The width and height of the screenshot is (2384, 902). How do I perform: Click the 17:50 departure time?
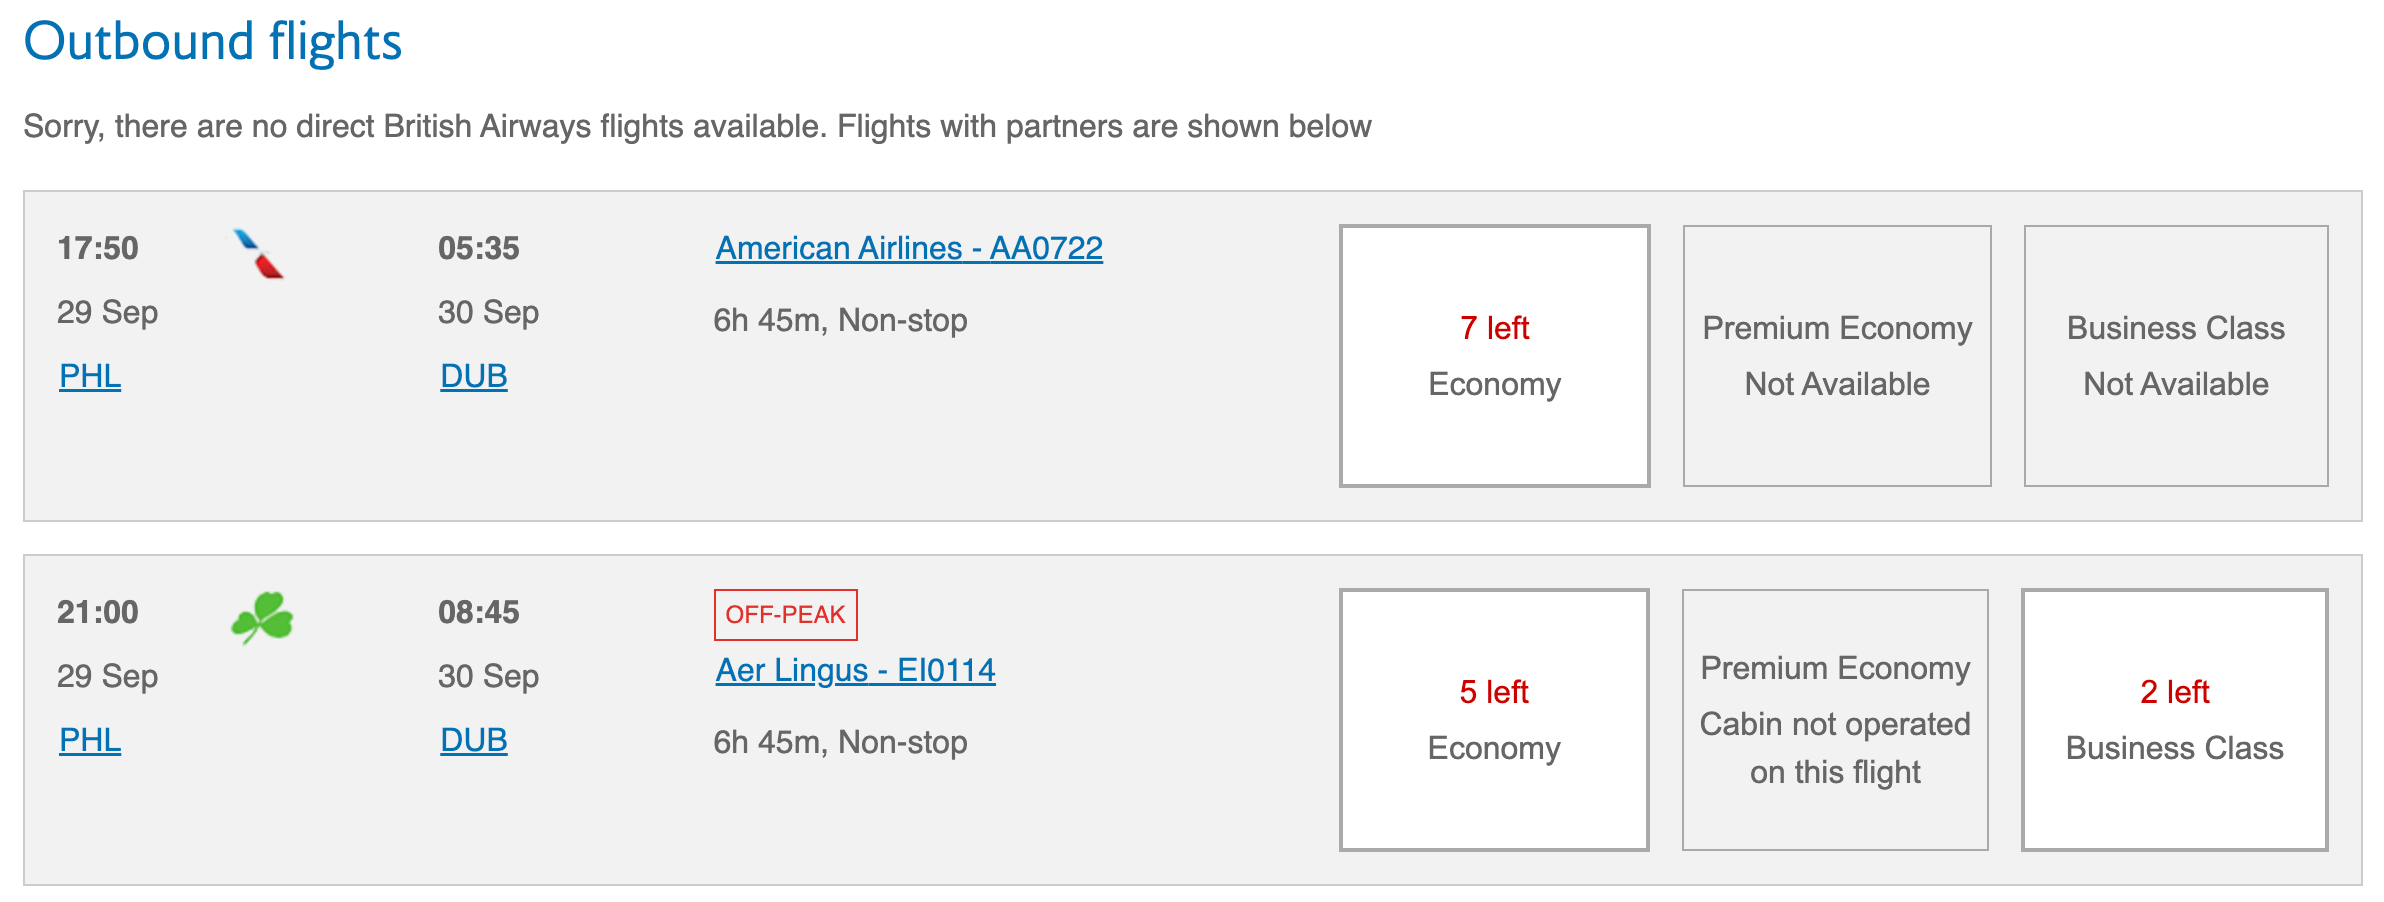(98, 248)
